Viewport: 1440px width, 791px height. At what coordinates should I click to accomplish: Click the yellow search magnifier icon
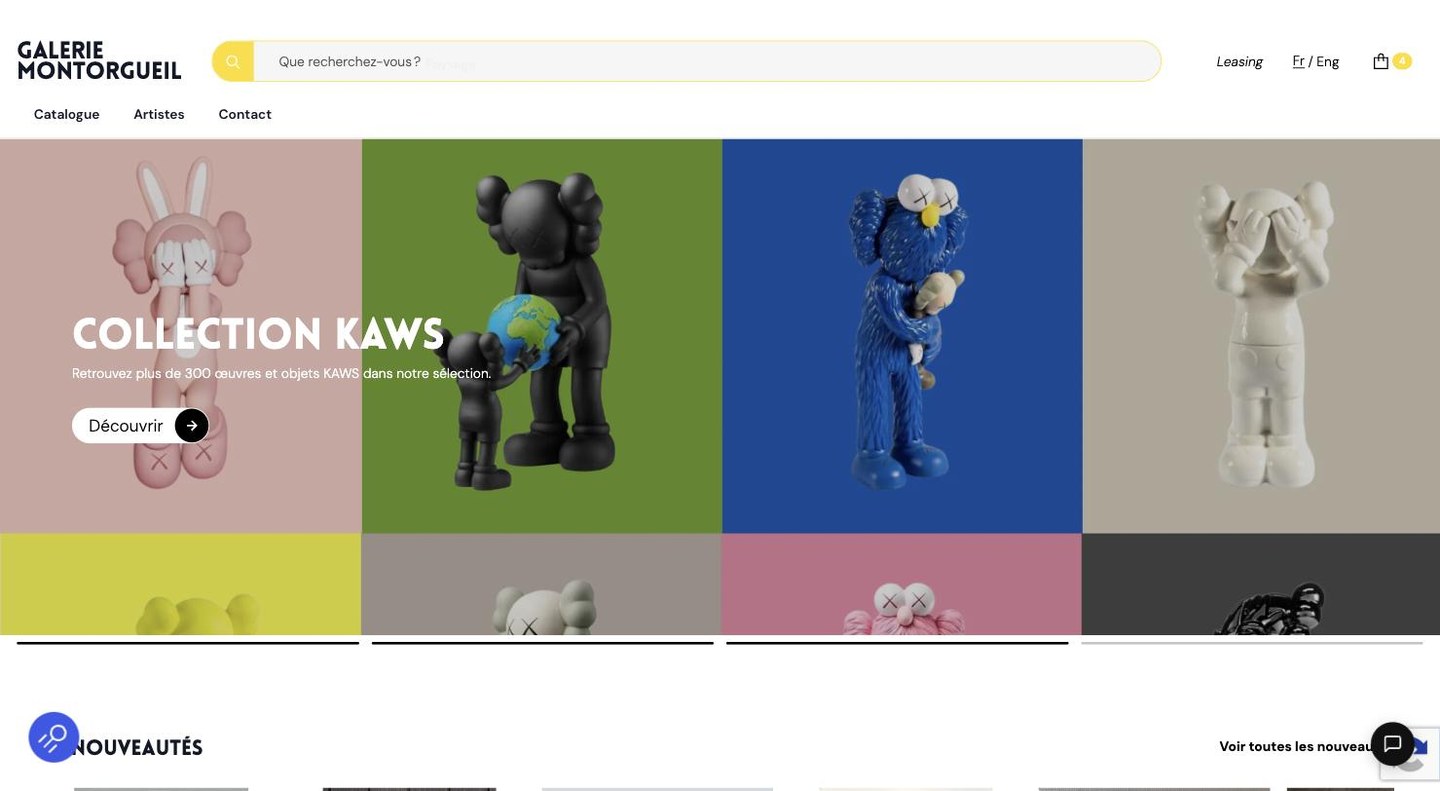coord(233,61)
